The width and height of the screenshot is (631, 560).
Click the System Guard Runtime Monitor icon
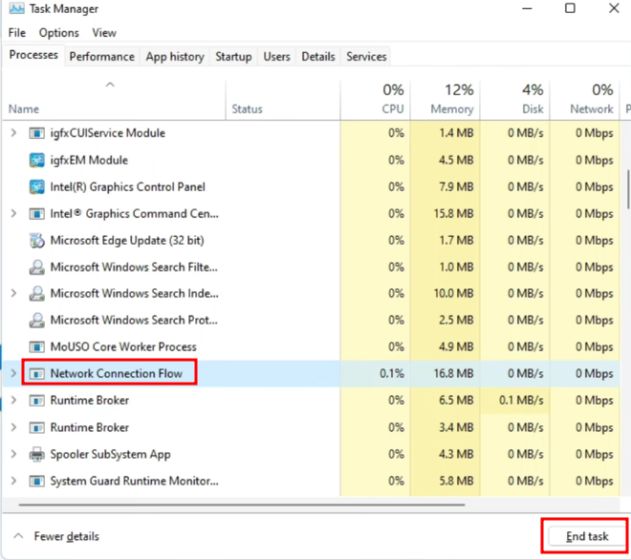click(37, 481)
